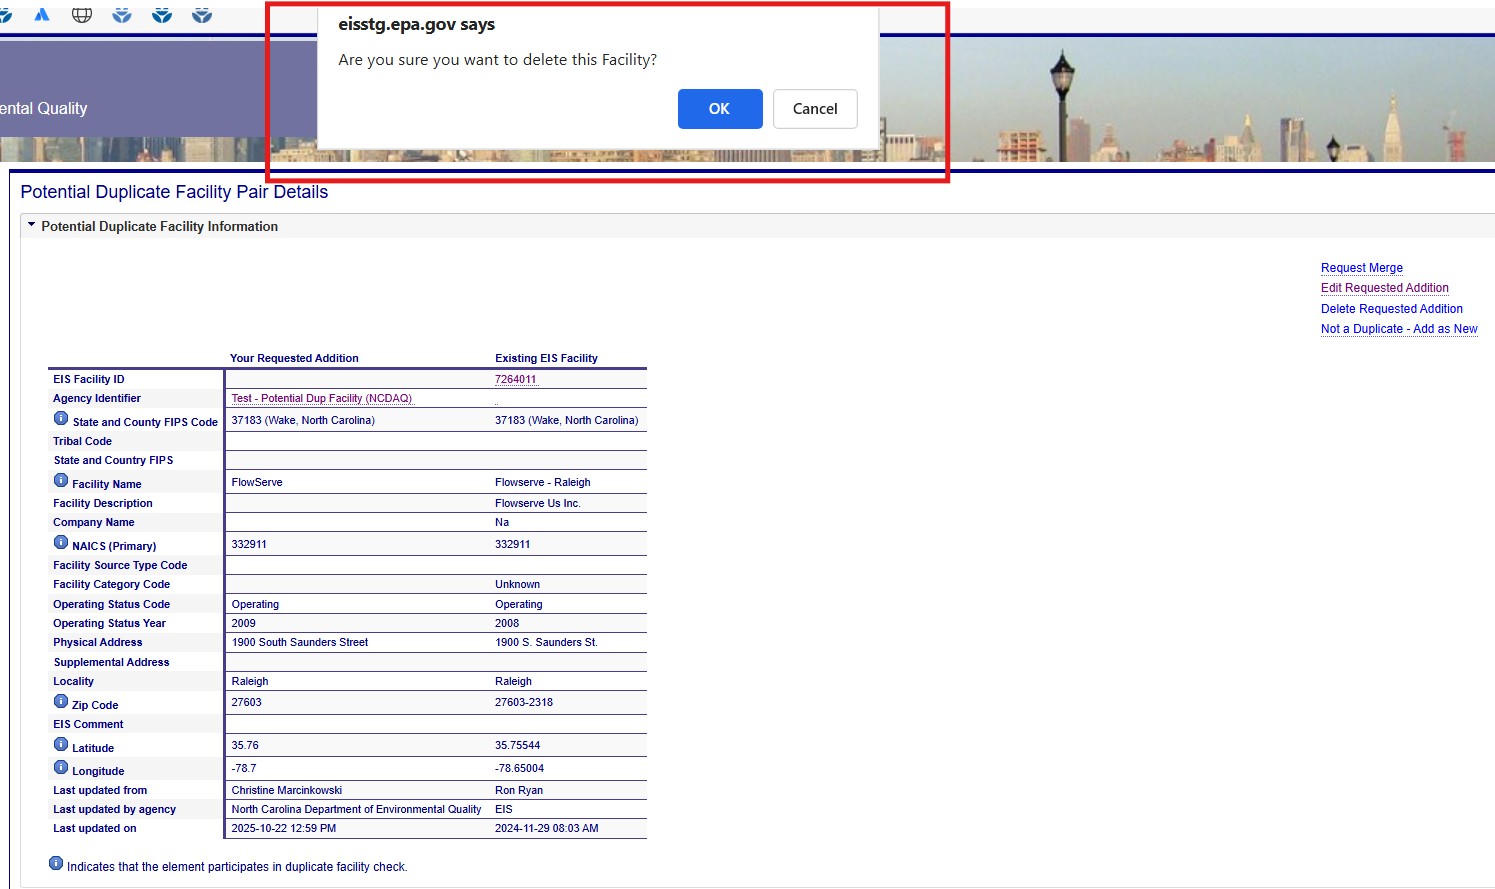Viewport: 1495px width, 889px height.
Task: Click info icon next to Zip Code
Action: (x=61, y=702)
